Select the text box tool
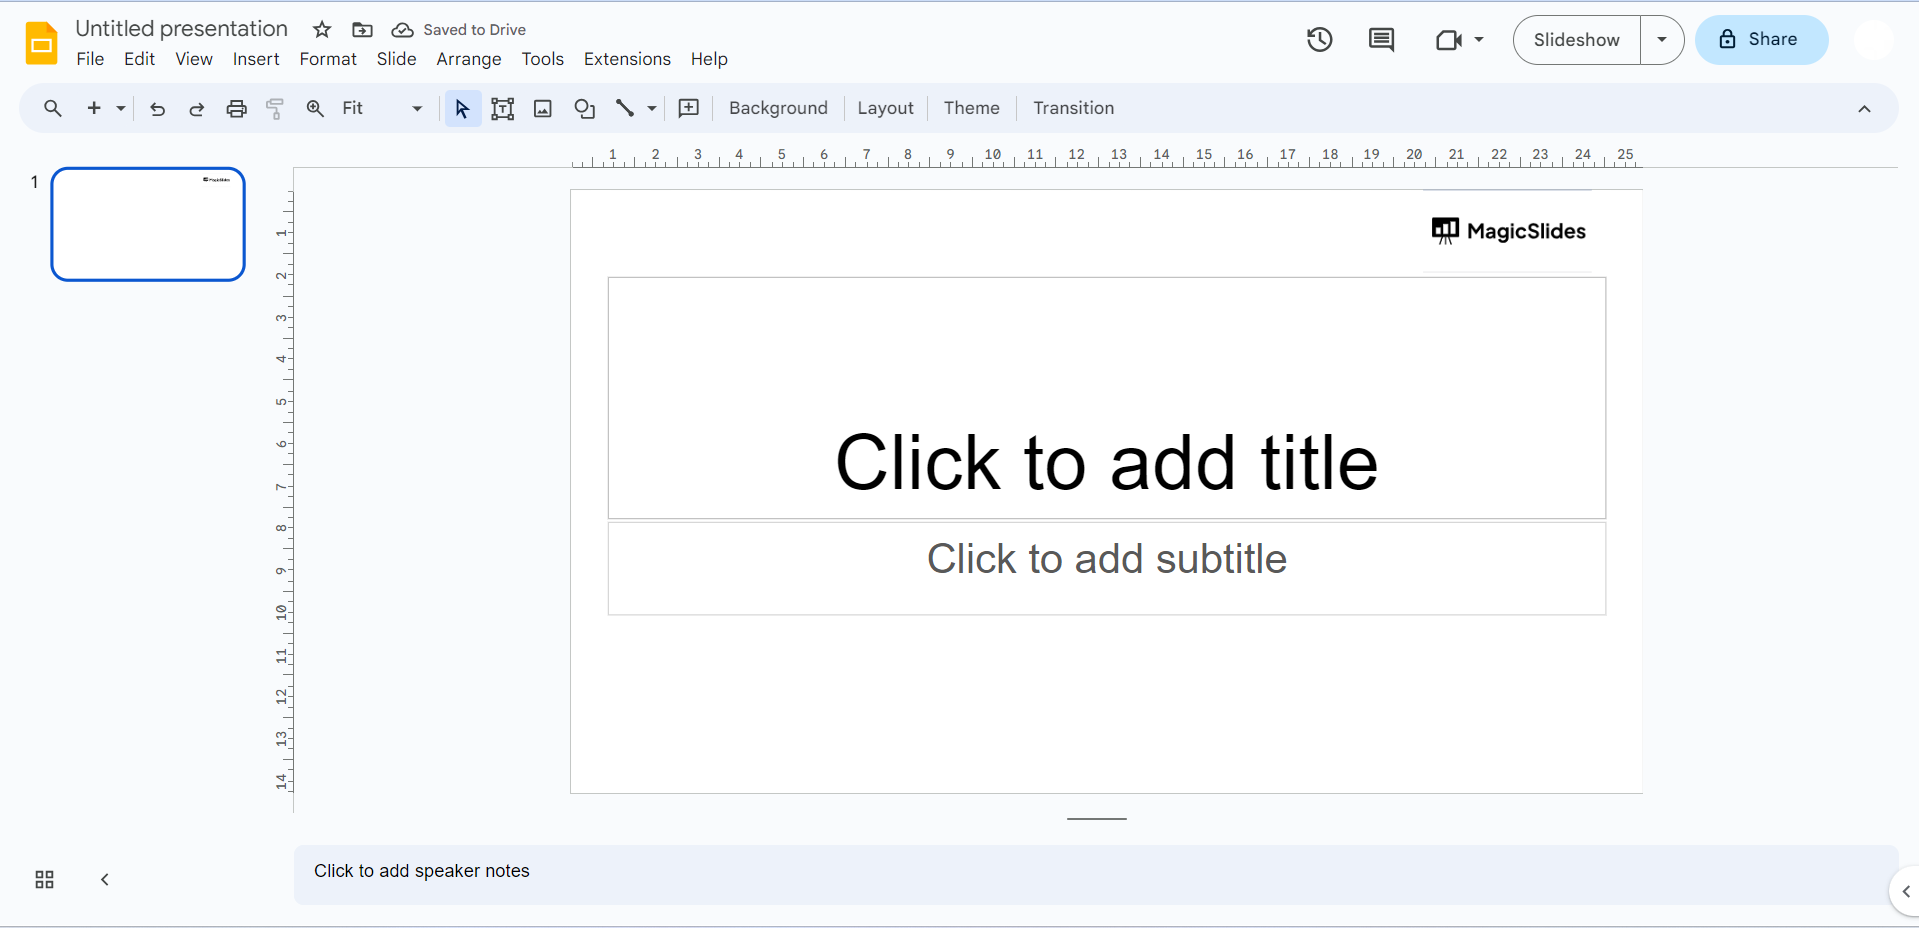The height and width of the screenshot is (928, 1919). (502, 109)
